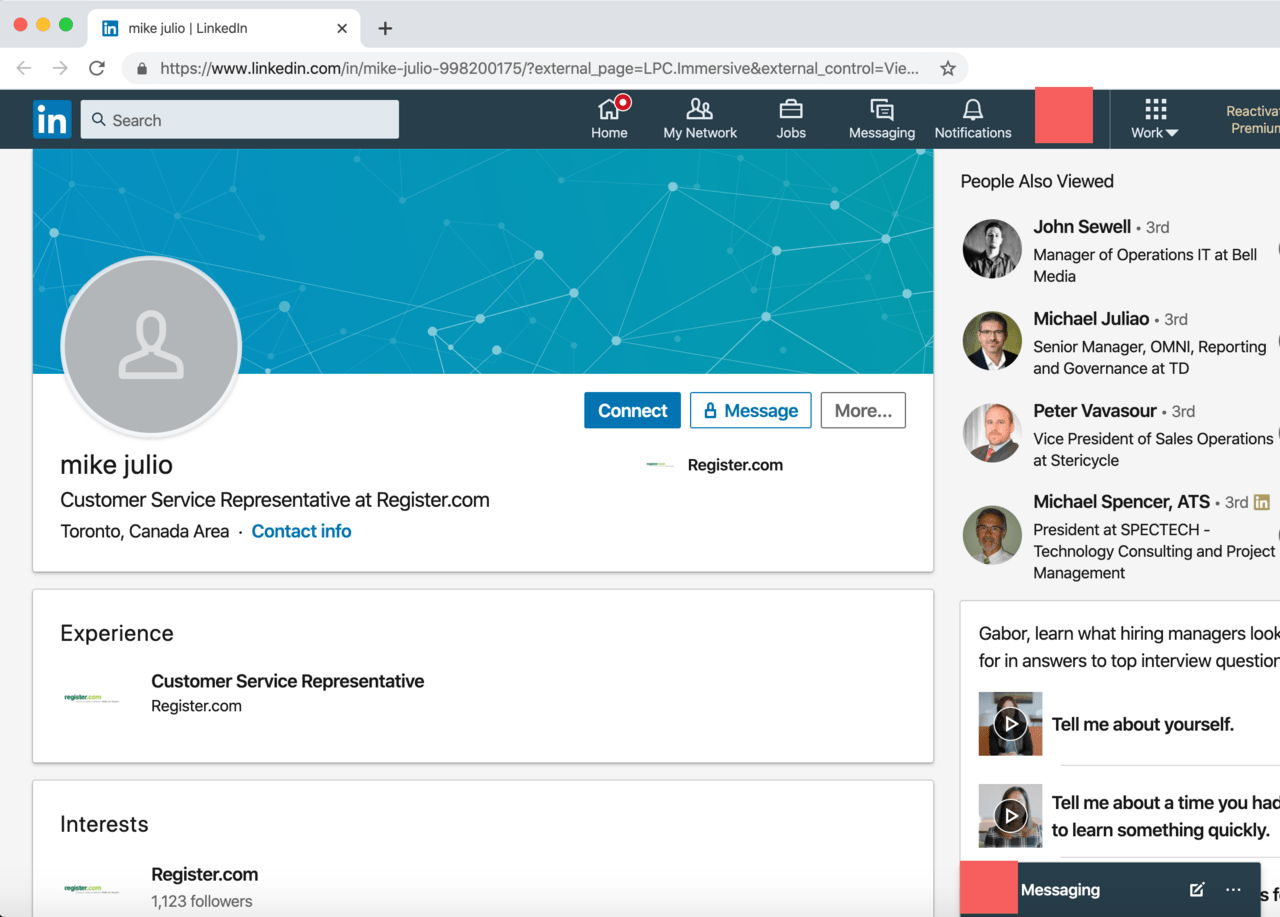
Task: Click the browser forward arrow
Action: [x=60, y=68]
